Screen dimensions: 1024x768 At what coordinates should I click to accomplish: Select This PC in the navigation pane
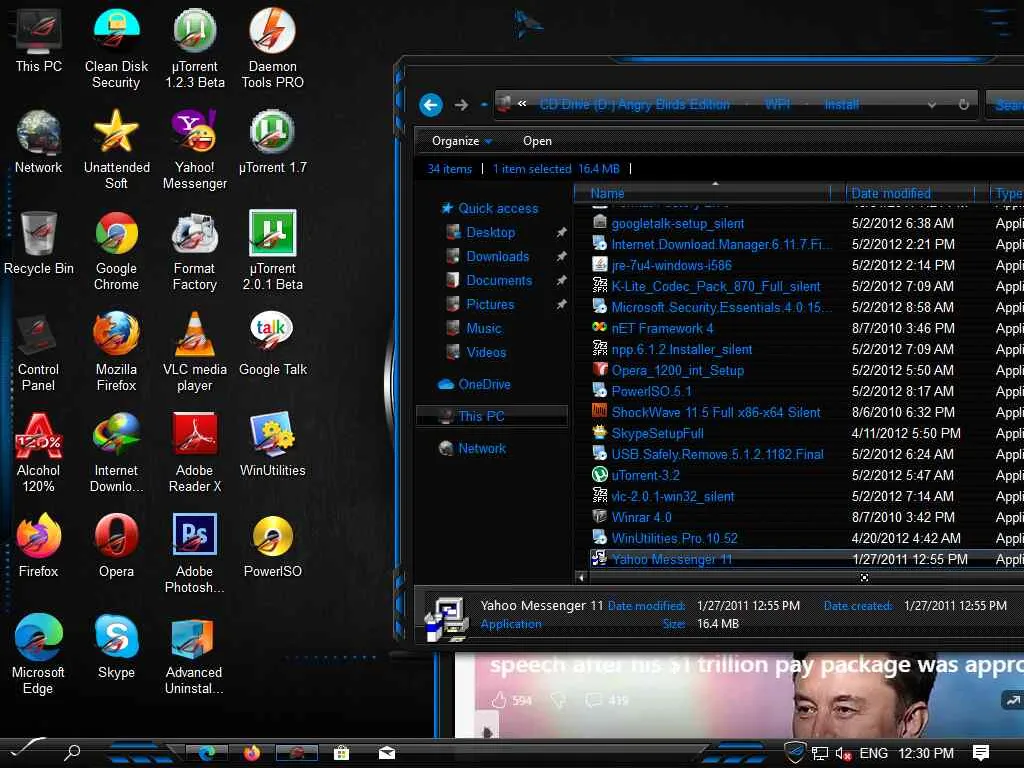point(481,416)
